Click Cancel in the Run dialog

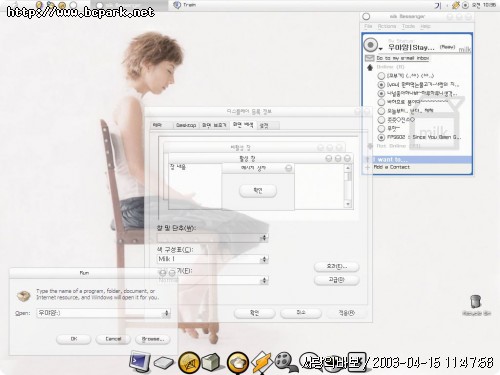[113, 339]
